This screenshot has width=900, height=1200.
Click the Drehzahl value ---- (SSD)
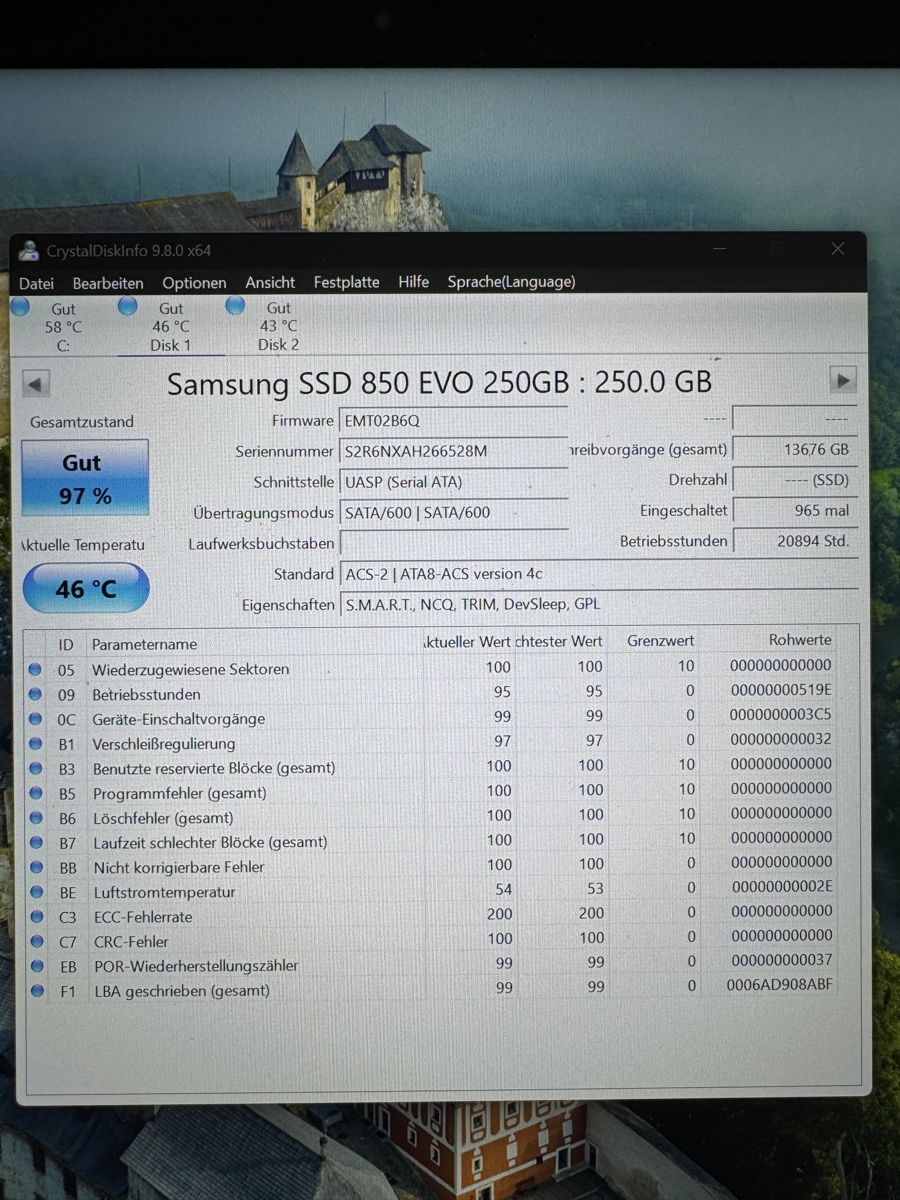pyautogui.click(x=795, y=480)
